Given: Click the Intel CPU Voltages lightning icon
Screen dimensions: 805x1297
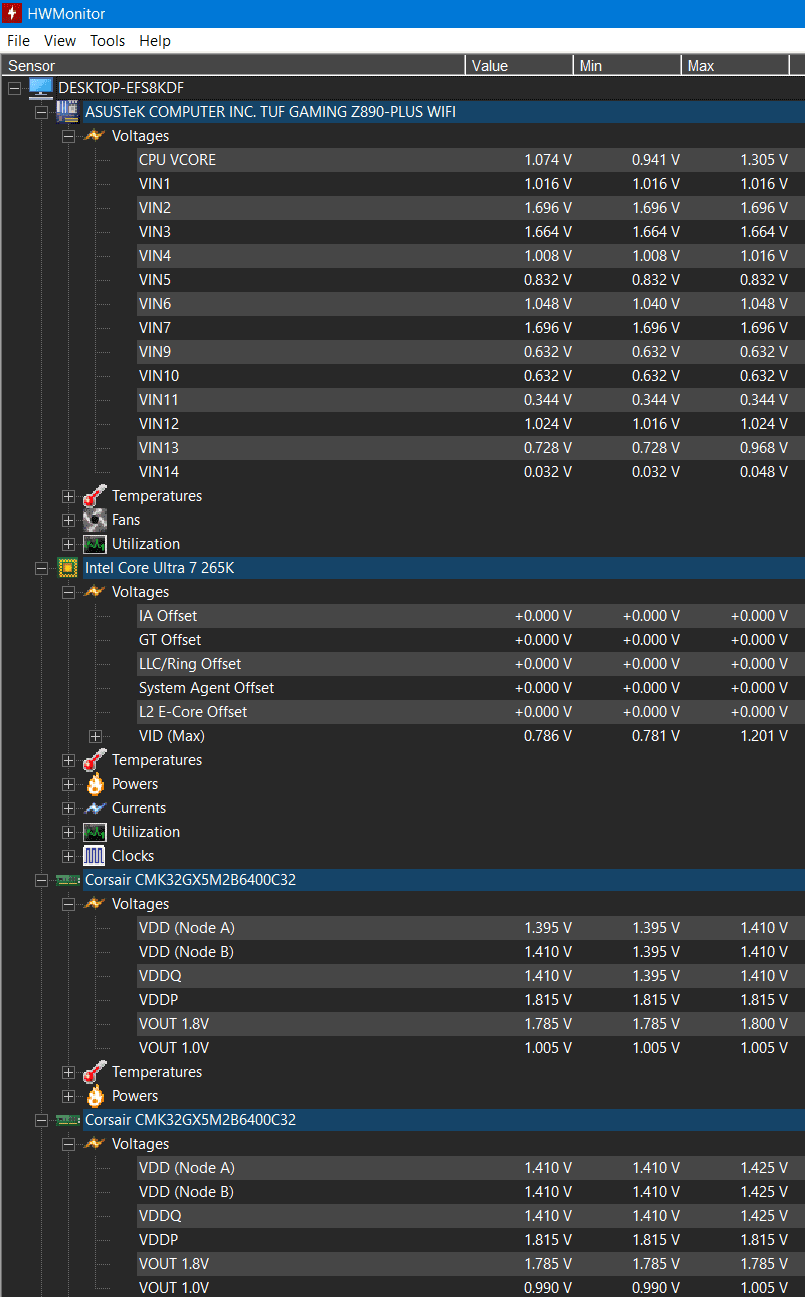Looking at the screenshot, I should pyautogui.click(x=94, y=592).
